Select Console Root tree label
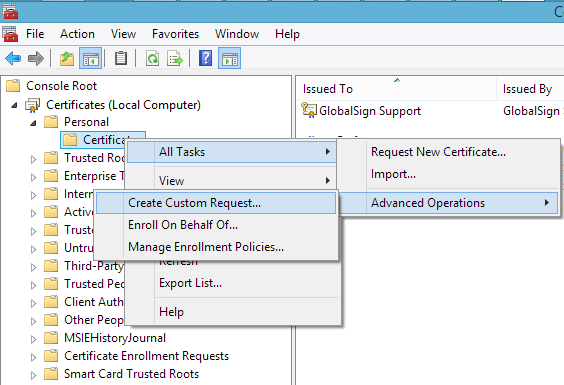The width and height of the screenshot is (564, 385). coord(62,86)
